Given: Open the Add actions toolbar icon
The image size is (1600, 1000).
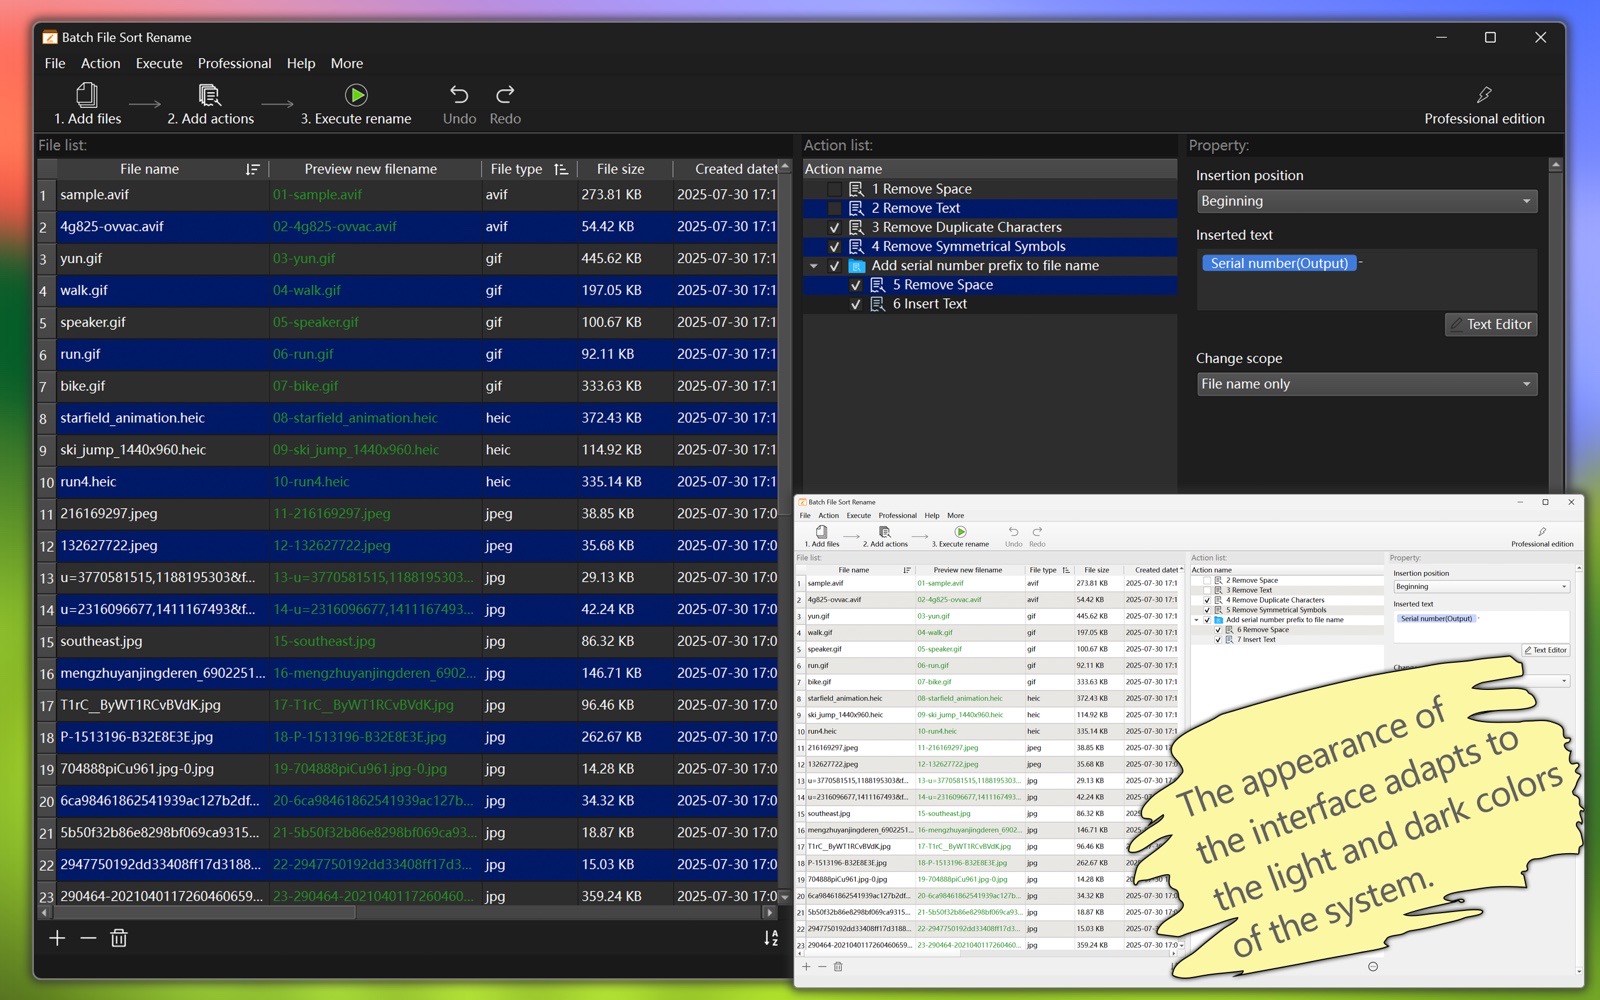Looking at the screenshot, I should click(210, 95).
